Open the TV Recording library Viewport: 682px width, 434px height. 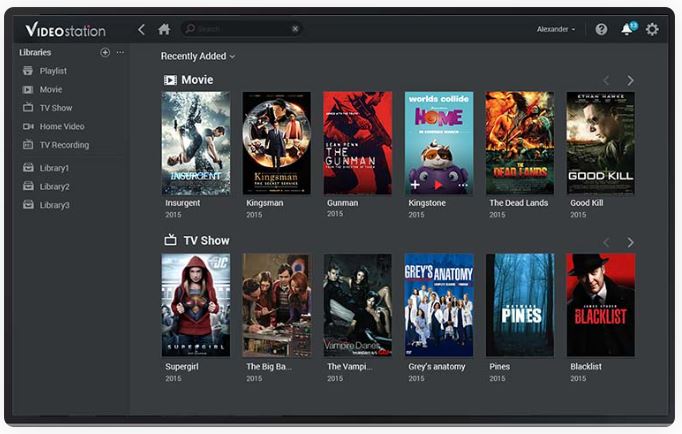64,145
